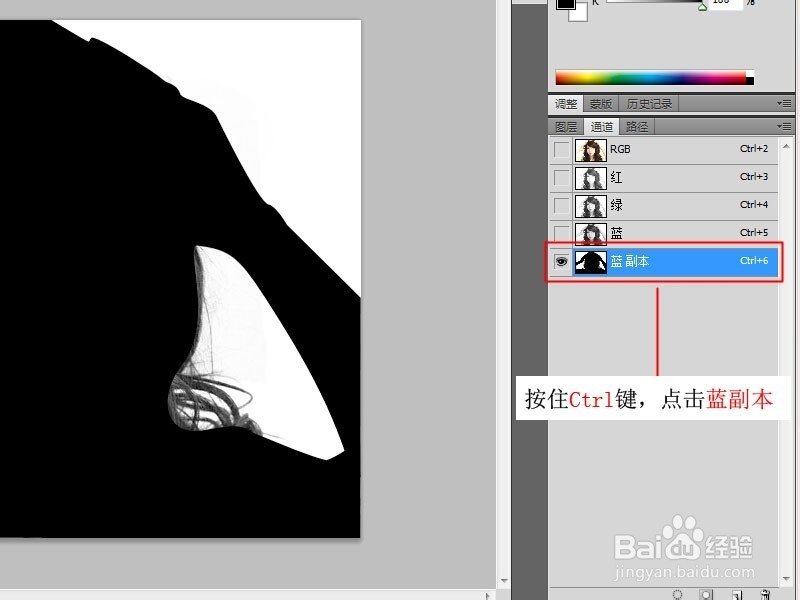Click the 红 channel thumbnail
This screenshot has height=600, width=800.
click(x=591, y=178)
